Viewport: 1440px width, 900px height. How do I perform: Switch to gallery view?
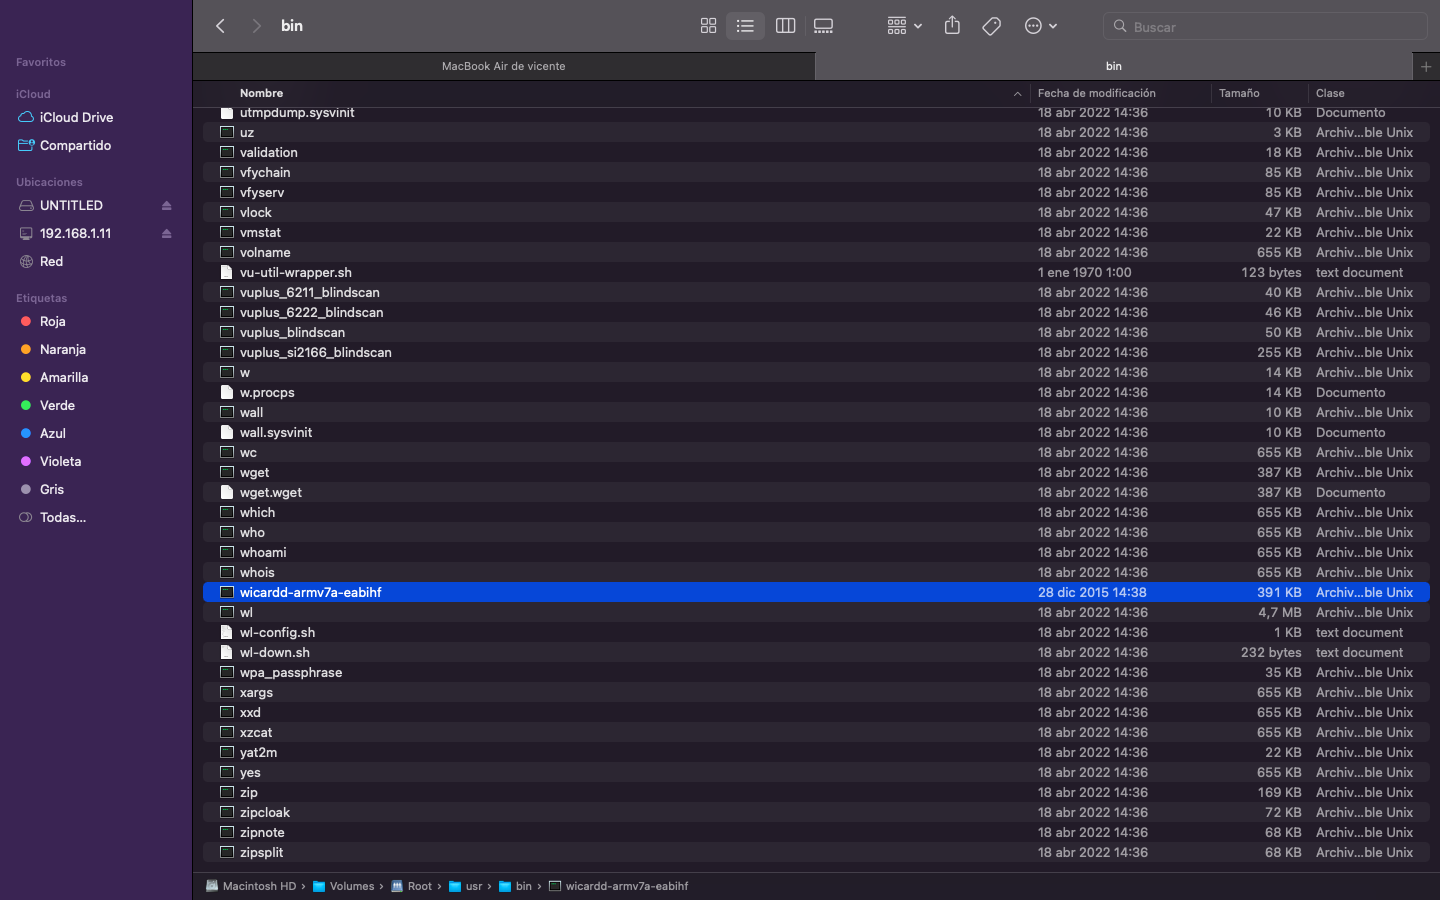click(x=823, y=26)
